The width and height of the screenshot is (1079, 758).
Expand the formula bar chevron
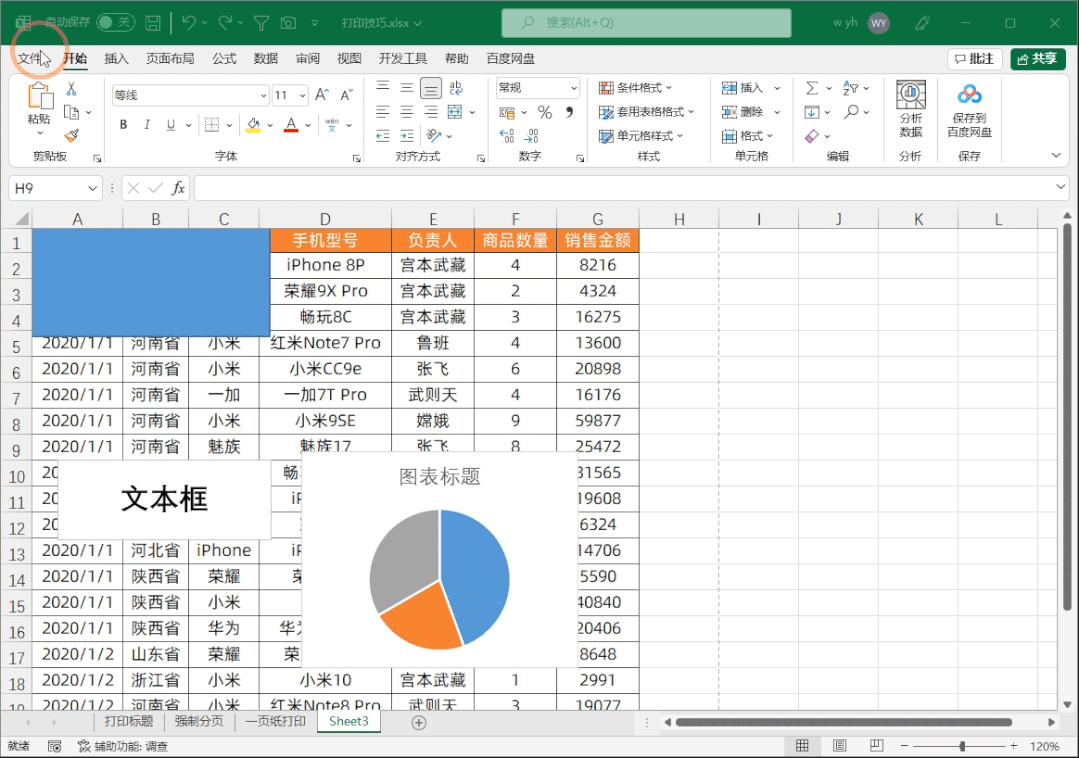[x=1060, y=186]
